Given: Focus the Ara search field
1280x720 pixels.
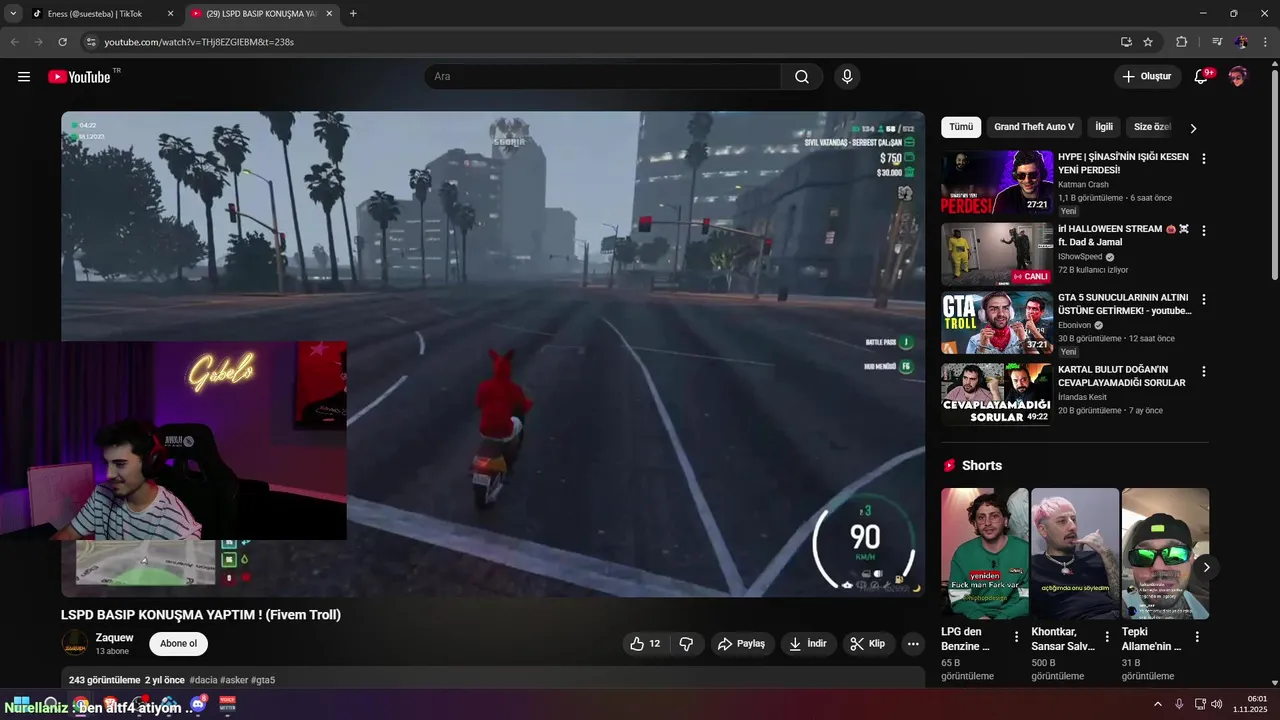Looking at the screenshot, I should point(603,77).
